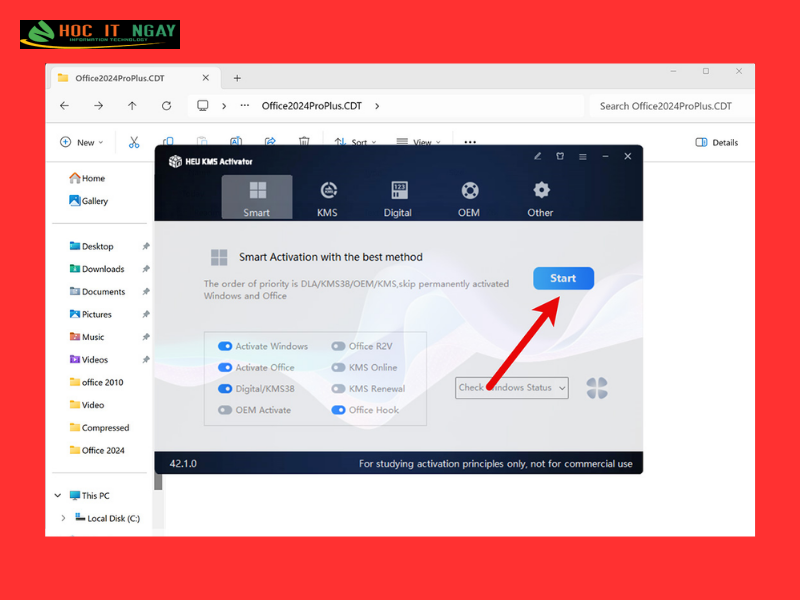This screenshot has height=600, width=800.
Task: Click the Explorer sidebar scrollbar thumb
Action: pyautogui.click(x=159, y=482)
